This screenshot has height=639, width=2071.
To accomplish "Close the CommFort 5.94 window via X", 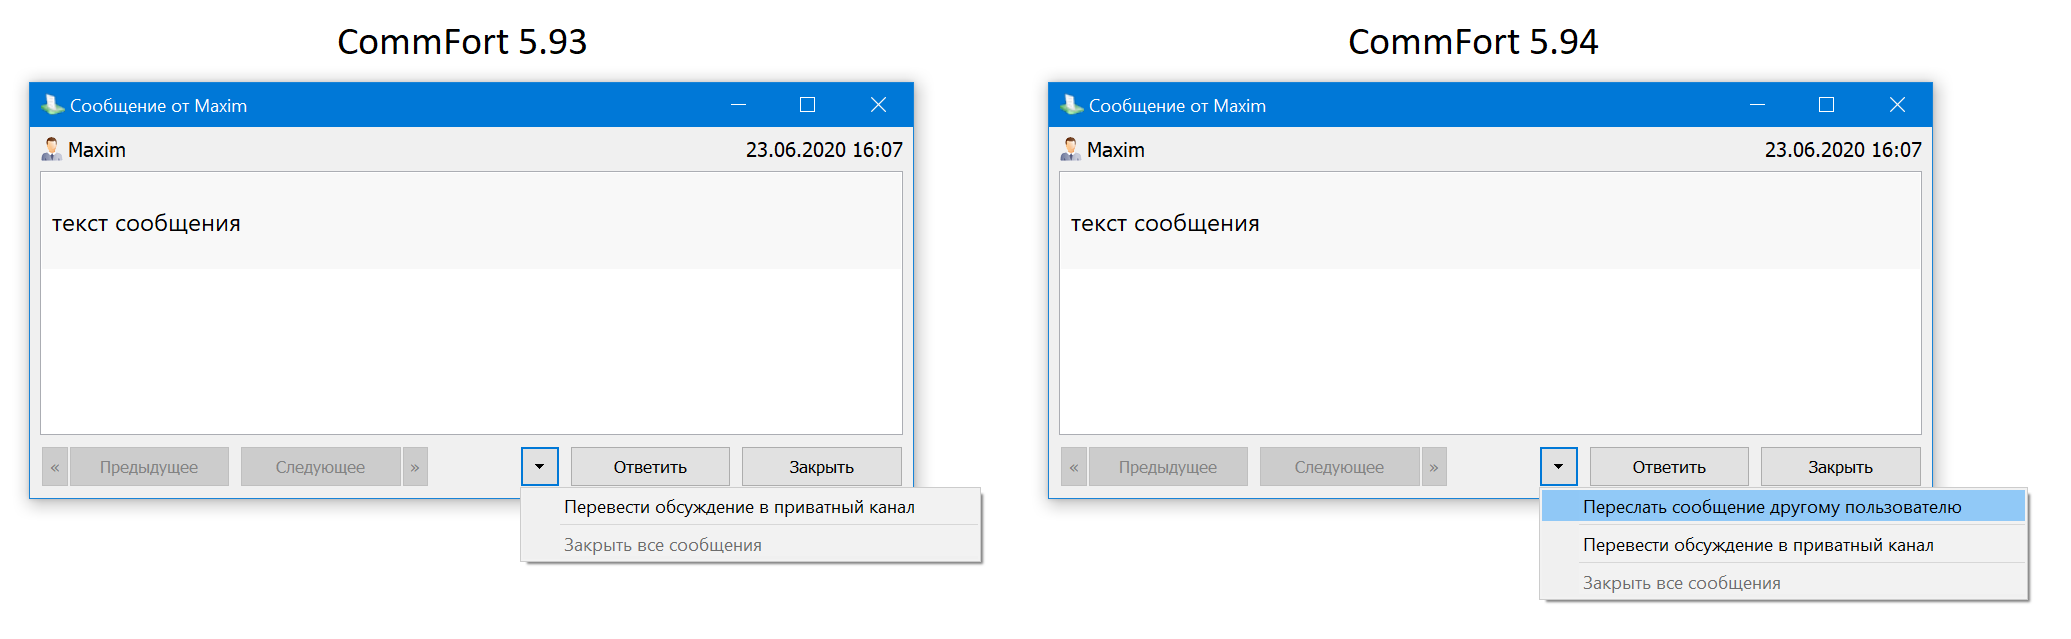I will click(1897, 105).
